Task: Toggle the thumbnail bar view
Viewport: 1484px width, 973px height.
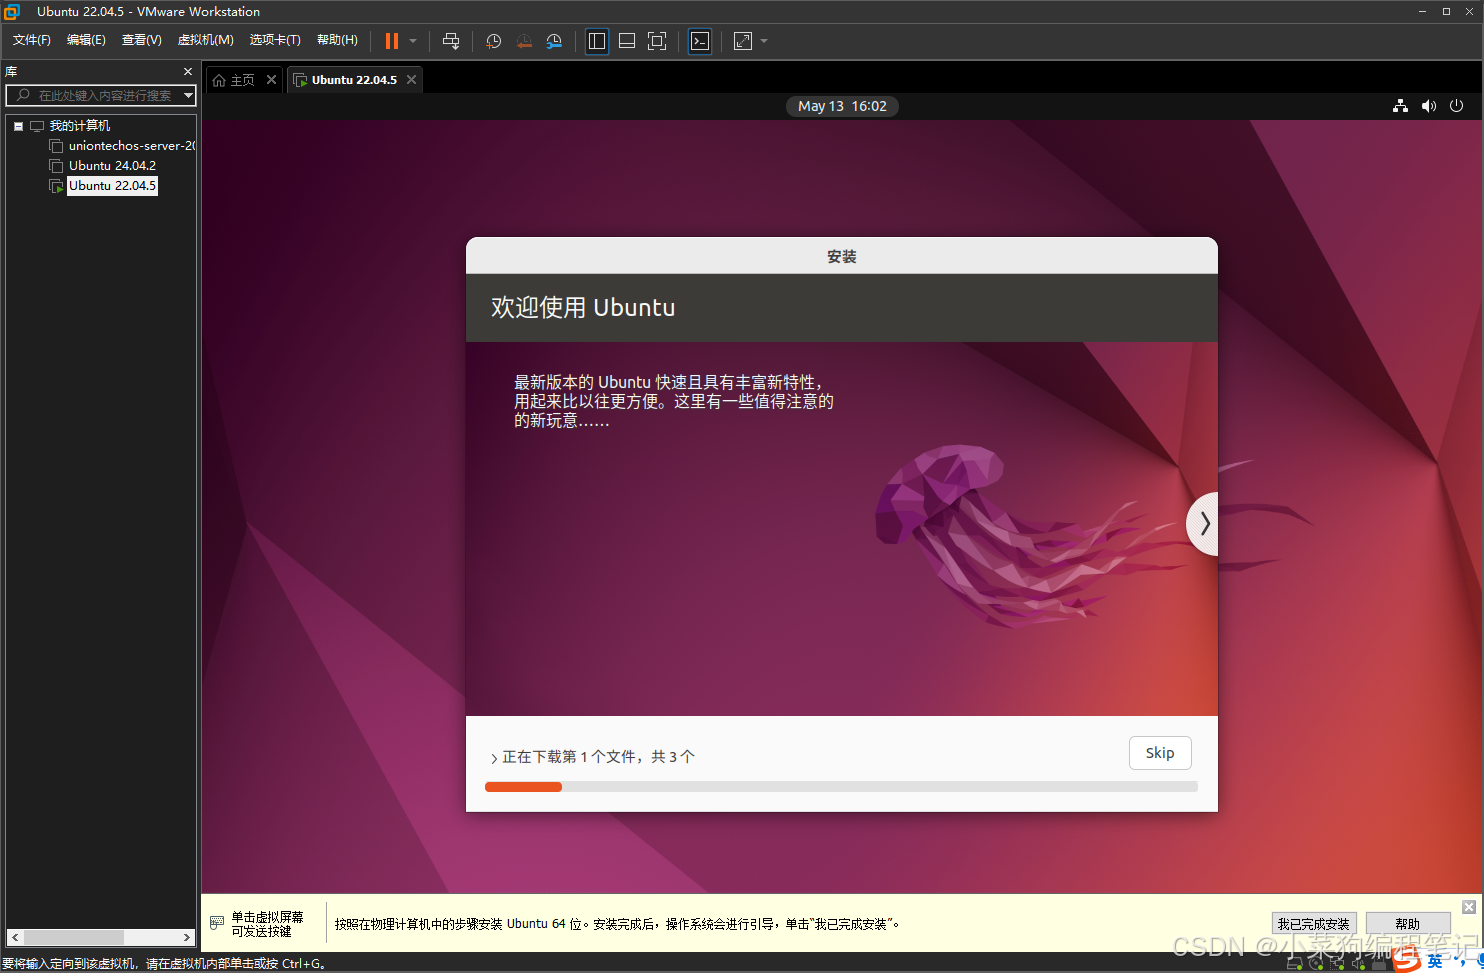Action: tap(627, 41)
